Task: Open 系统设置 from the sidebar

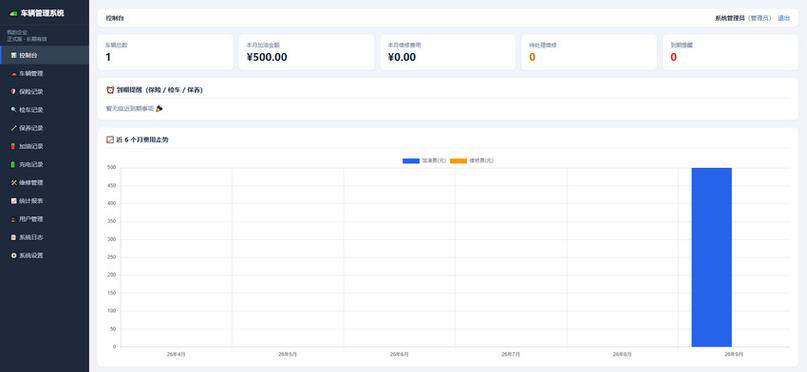Action: tap(44, 255)
